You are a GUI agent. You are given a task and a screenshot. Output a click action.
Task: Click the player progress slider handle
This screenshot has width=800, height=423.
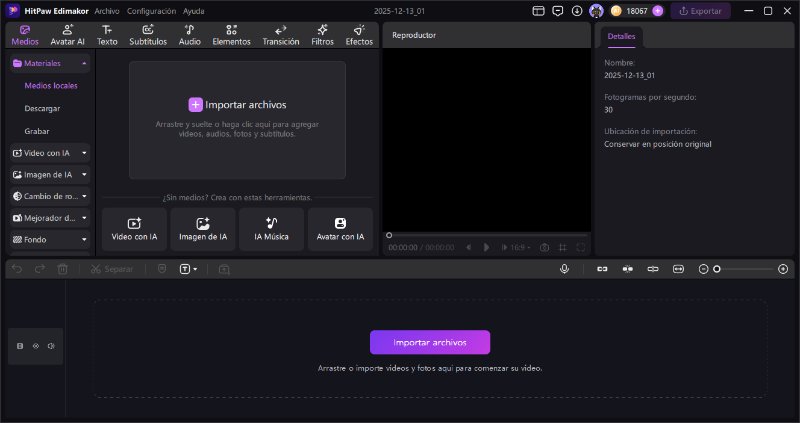tap(389, 235)
